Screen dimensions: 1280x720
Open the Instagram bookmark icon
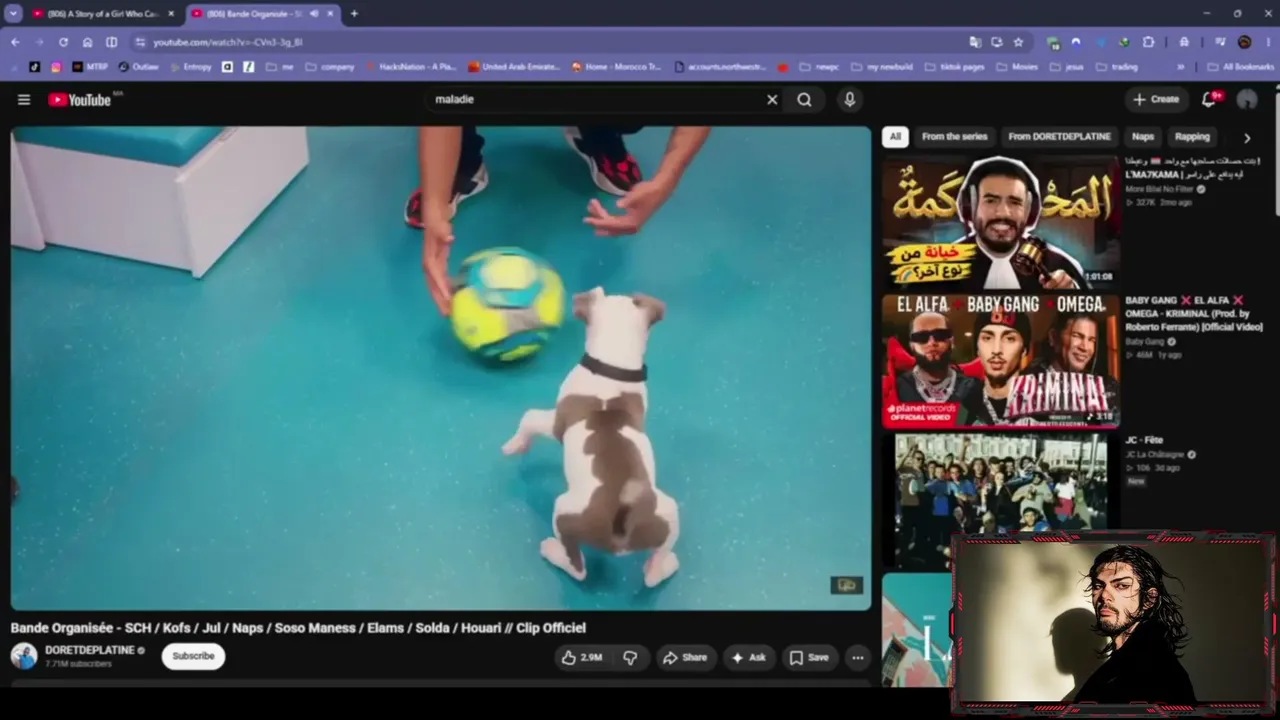pos(56,67)
